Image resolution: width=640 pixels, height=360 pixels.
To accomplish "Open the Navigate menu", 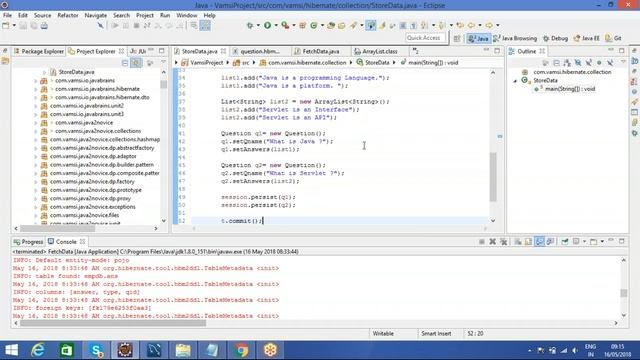I will point(96,15).
